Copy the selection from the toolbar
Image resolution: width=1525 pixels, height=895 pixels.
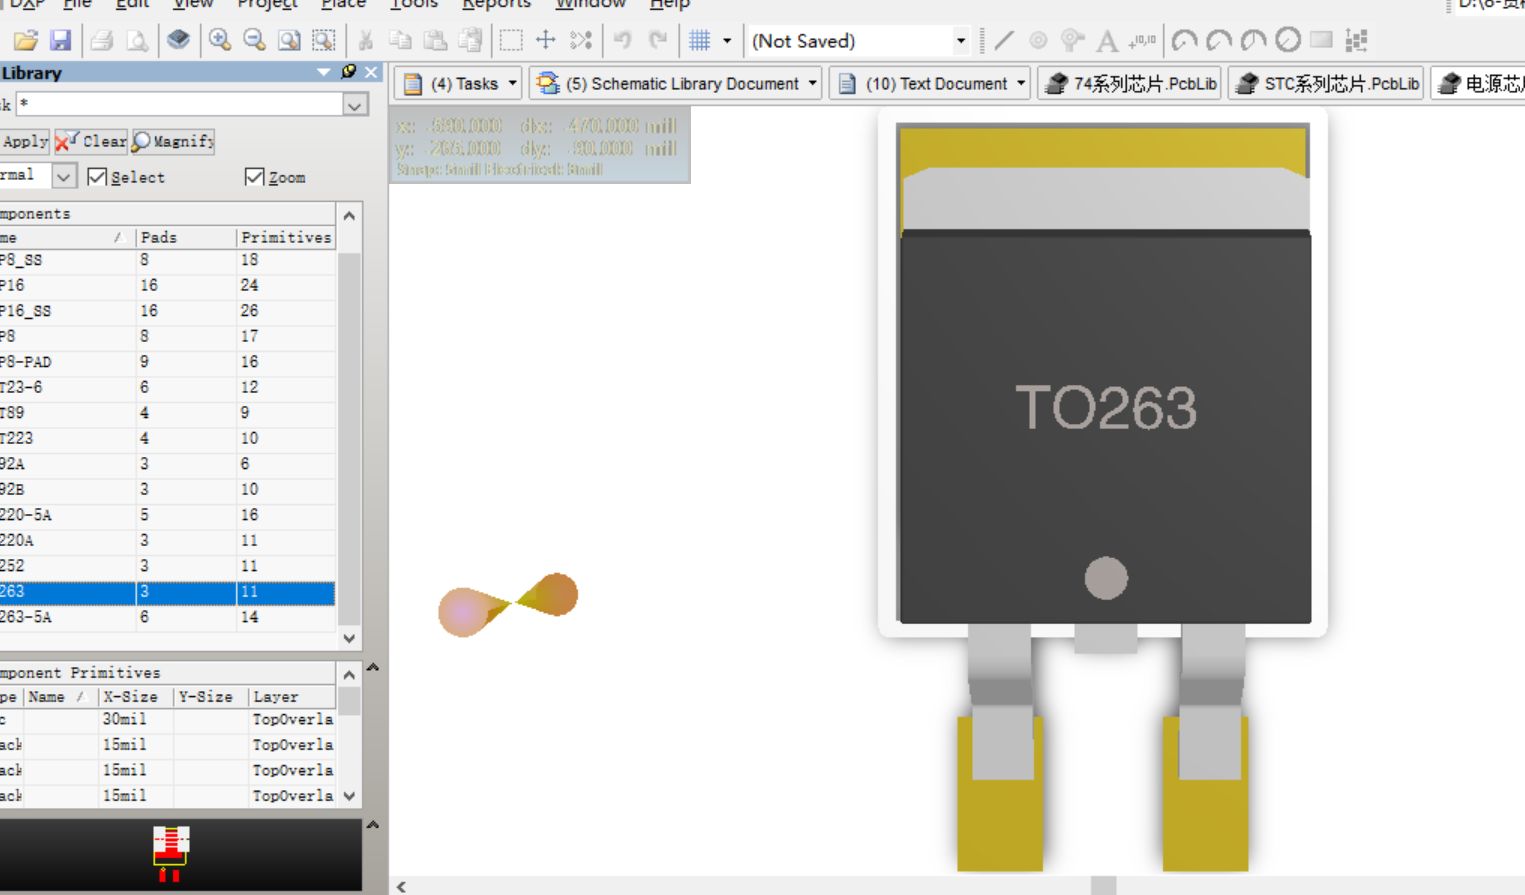tap(400, 40)
